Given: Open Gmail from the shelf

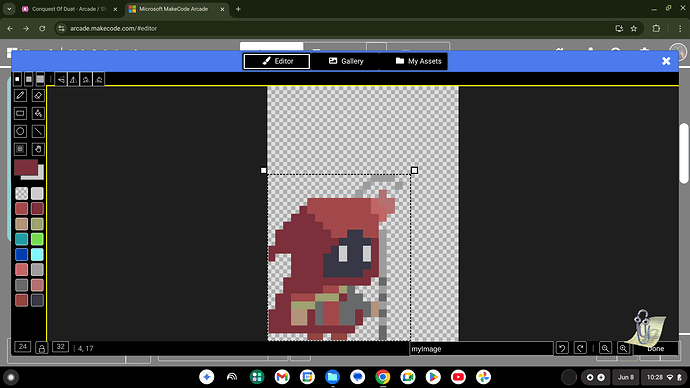Looking at the screenshot, I should (x=282, y=377).
